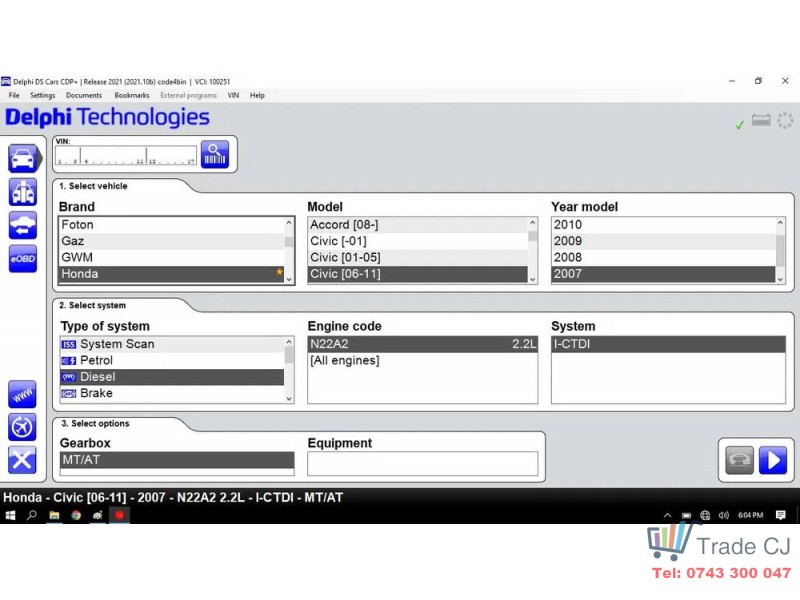Click the car with arrow sidebar icon
Image resolution: width=800 pixels, height=600 pixels.
22,226
